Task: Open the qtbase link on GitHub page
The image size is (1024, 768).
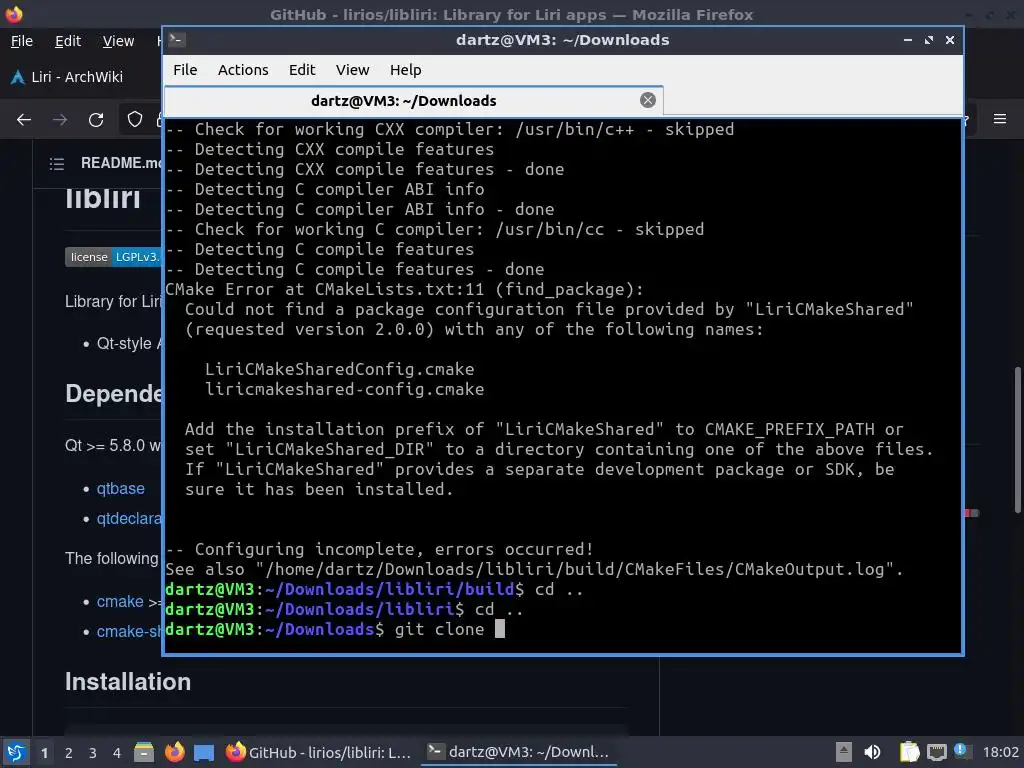Action: 121,488
